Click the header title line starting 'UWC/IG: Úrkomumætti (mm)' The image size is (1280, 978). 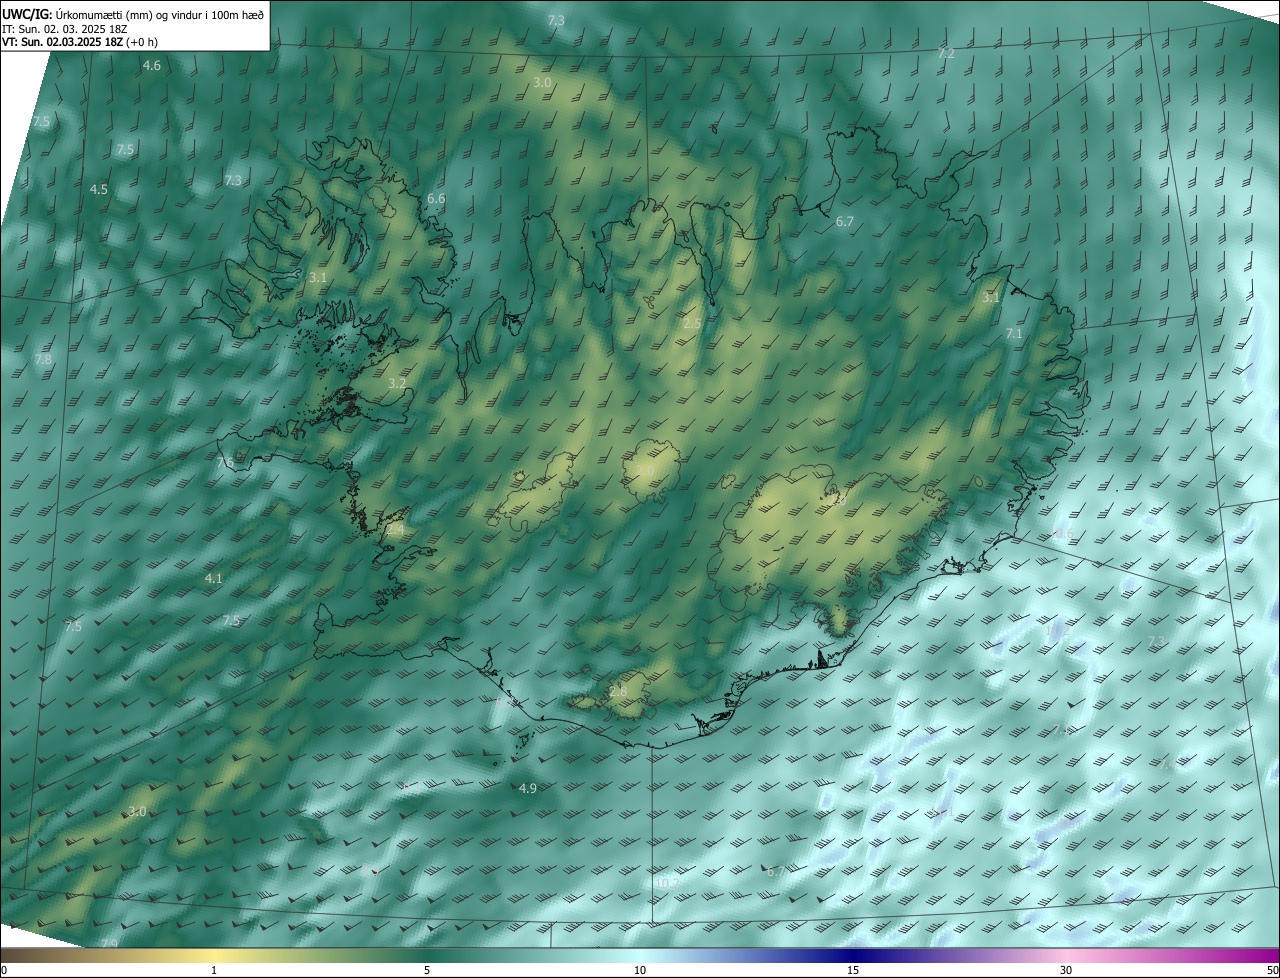[133, 15]
